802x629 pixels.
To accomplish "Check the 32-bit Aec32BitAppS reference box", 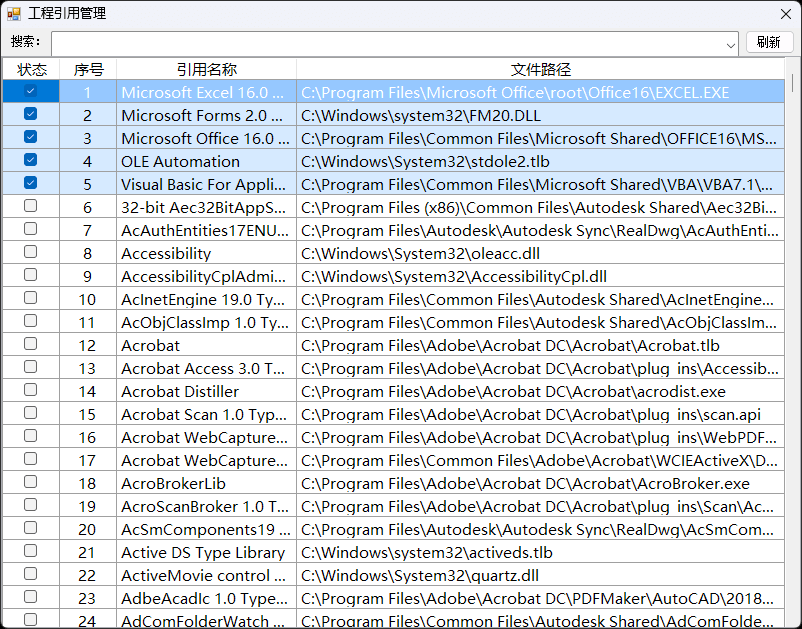I will pyautogui.click(x=31, y=206).
